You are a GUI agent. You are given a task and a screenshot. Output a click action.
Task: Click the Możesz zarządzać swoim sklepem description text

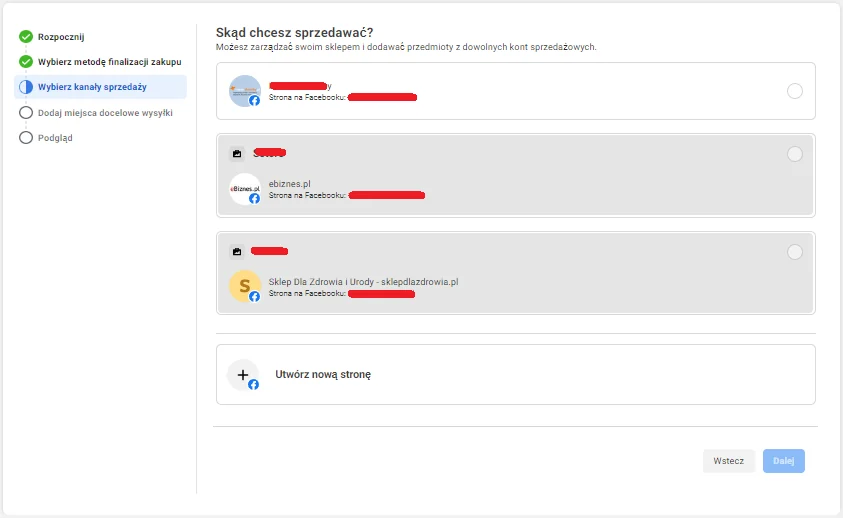tap(406, 47)
